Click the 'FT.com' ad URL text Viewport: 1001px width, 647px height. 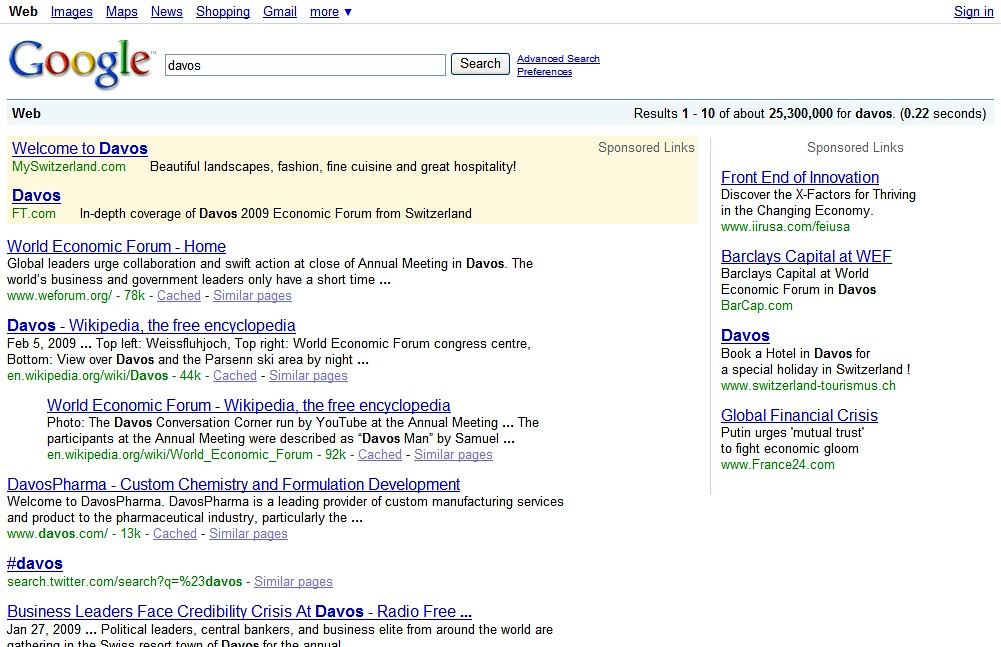click(34, 214)
